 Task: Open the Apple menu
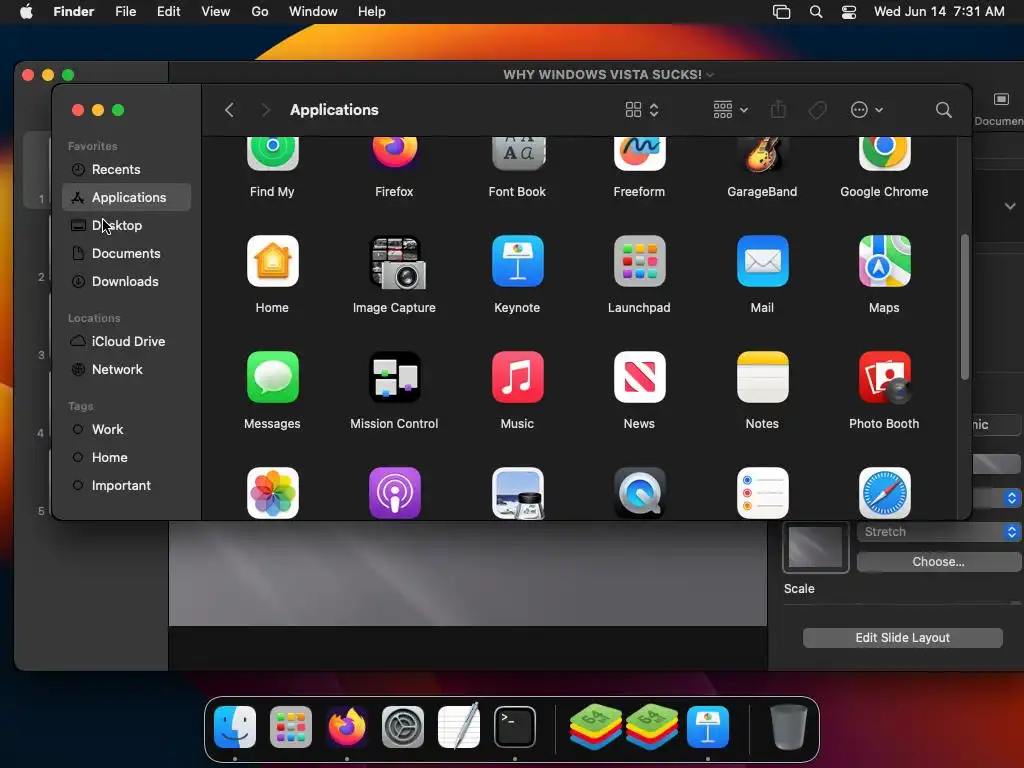[26, 12]
